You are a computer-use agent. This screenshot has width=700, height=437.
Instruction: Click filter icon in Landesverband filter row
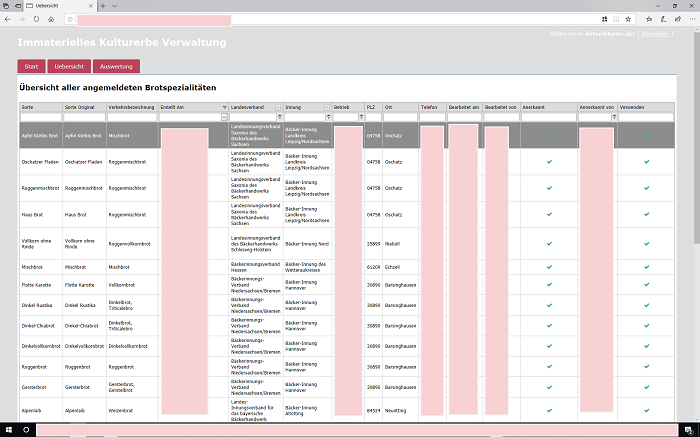[x=278, y=117]
